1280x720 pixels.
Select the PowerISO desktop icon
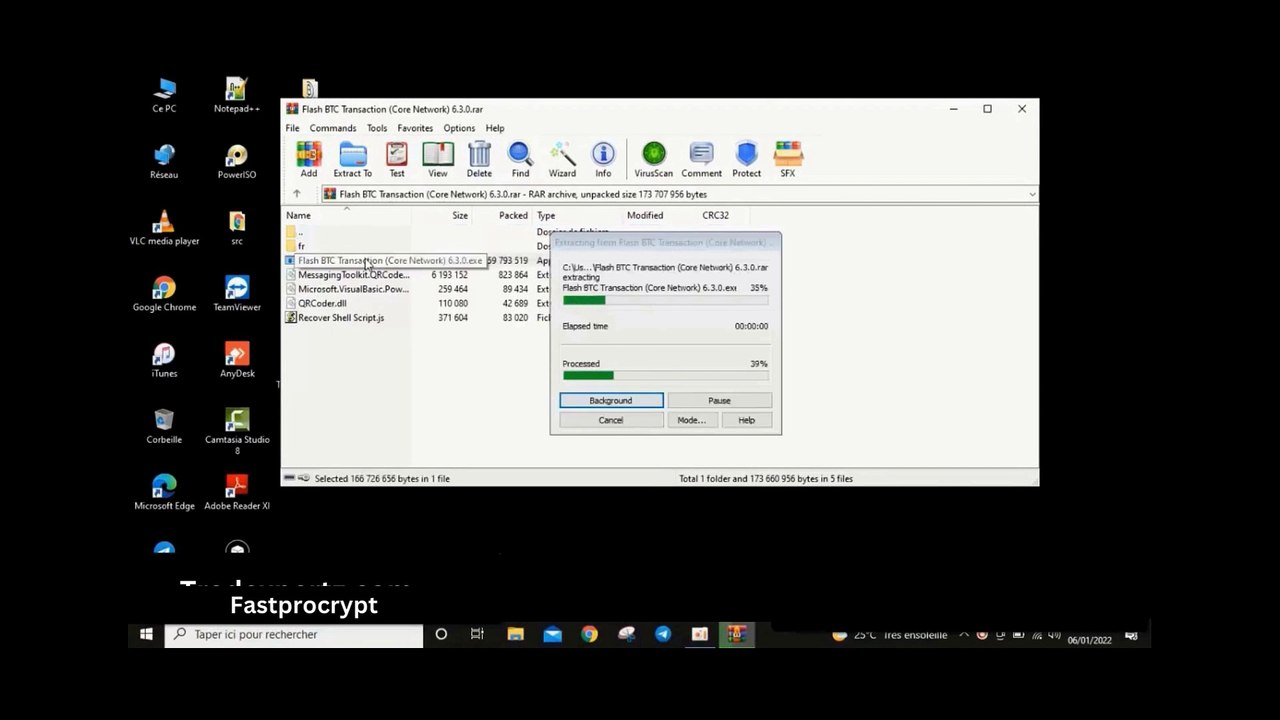237,162
